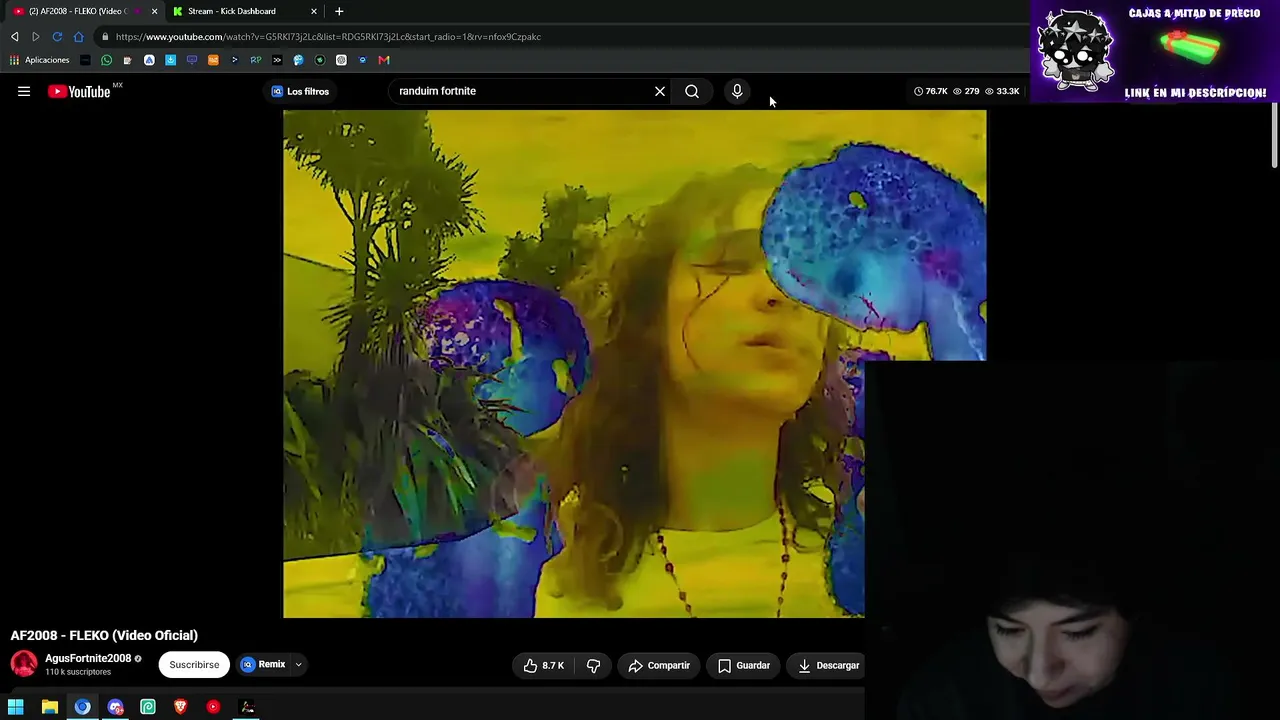Open the AgusFortnite2008 channel avatar

click(24, 664)
